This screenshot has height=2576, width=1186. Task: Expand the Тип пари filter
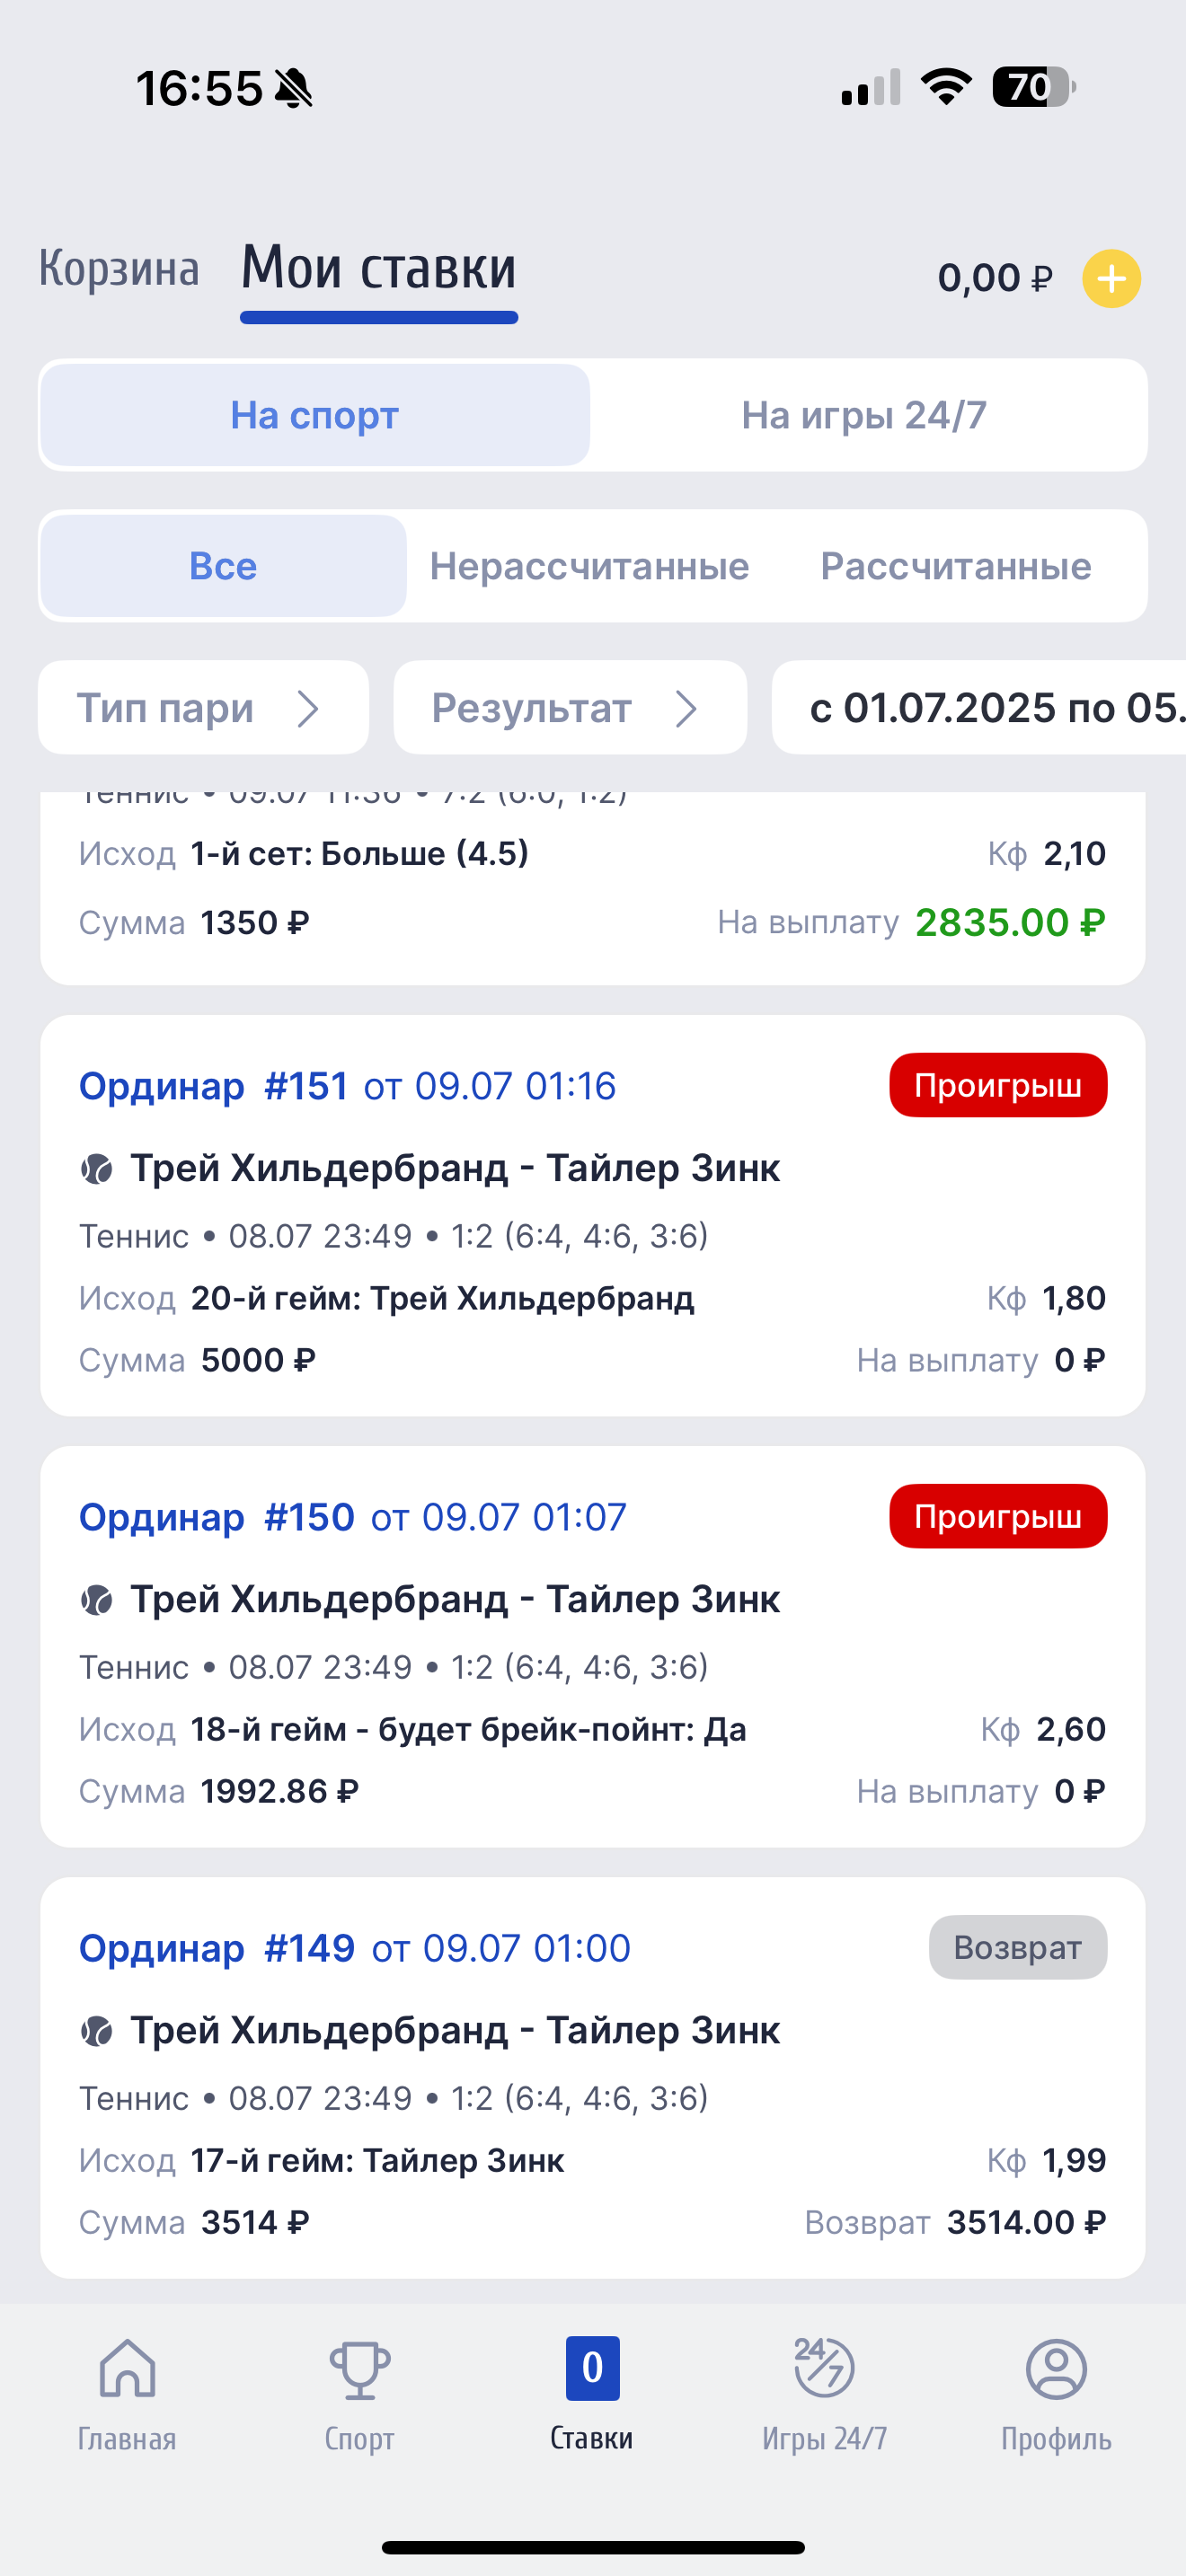[x=203, y=708]
